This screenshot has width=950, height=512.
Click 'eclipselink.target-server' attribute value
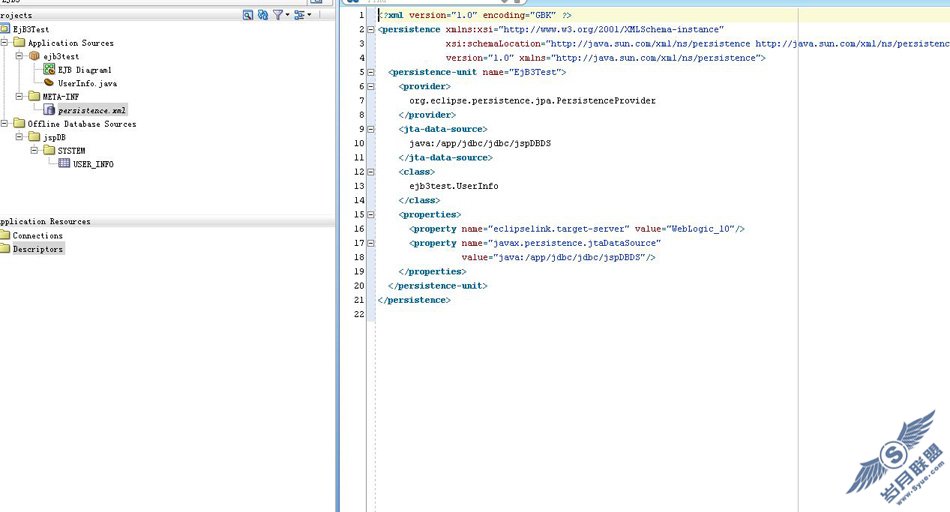point(562,229)
